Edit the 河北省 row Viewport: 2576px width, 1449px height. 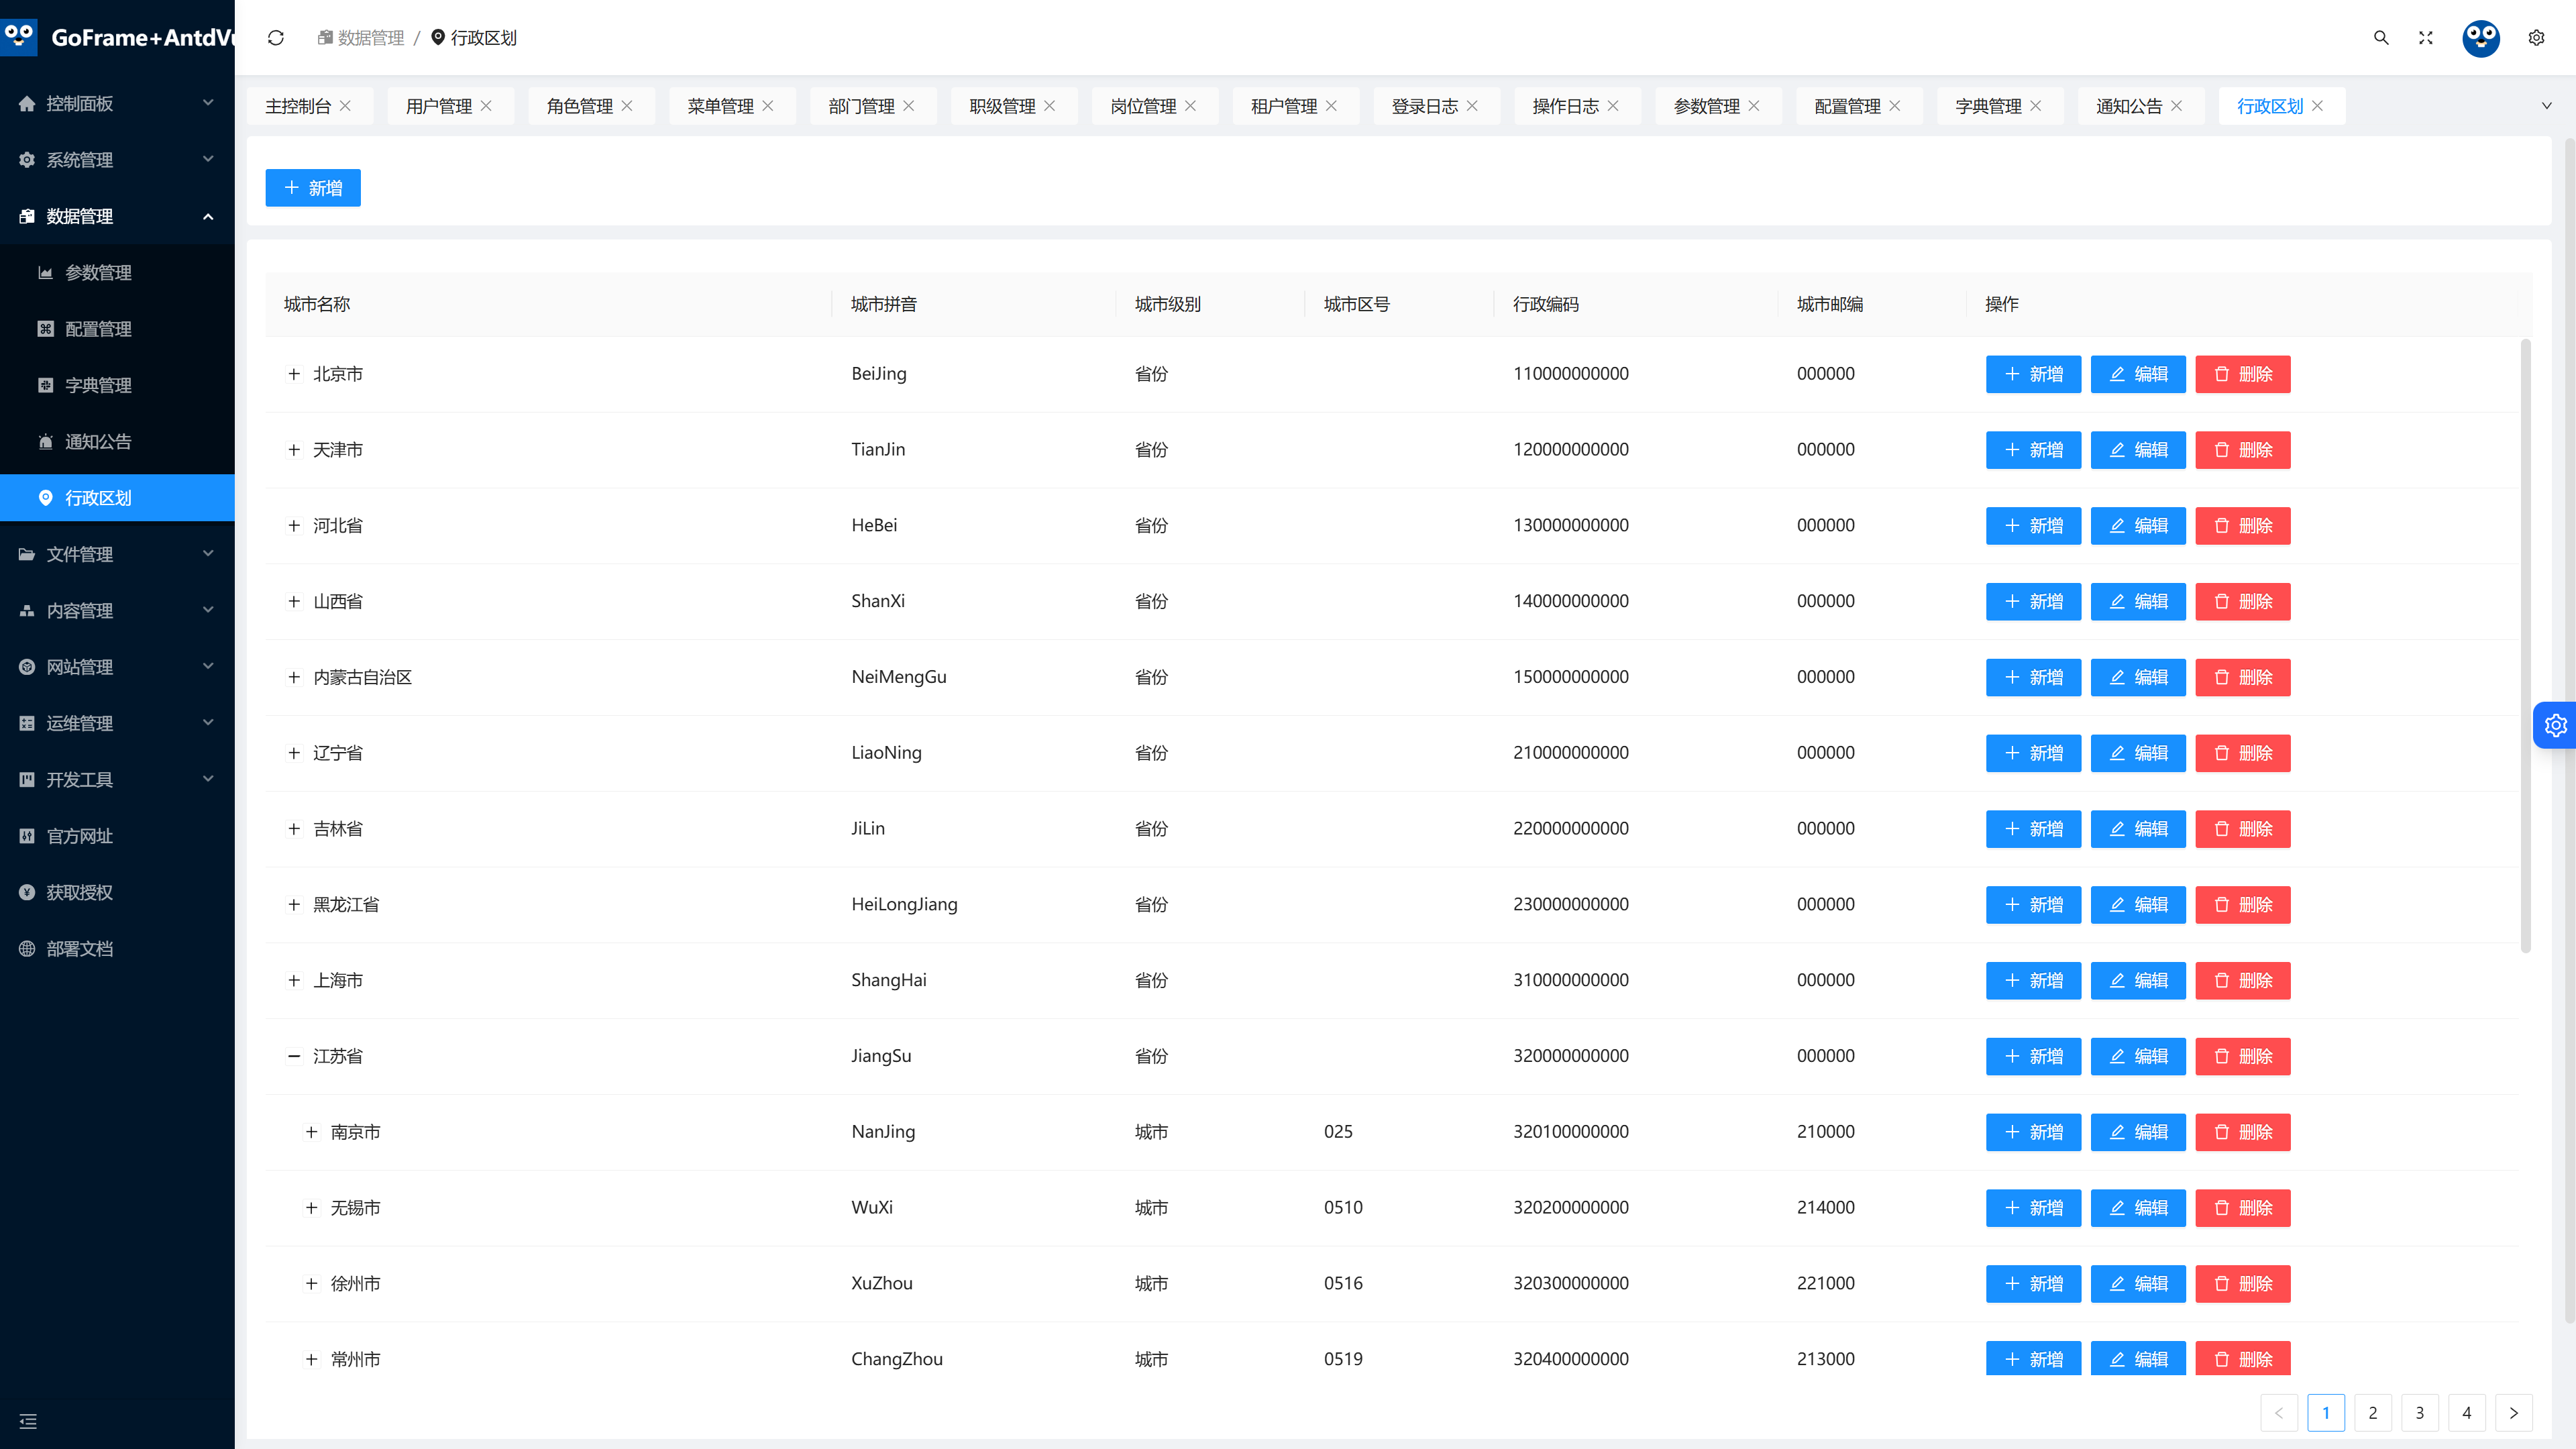point(2138,526)
